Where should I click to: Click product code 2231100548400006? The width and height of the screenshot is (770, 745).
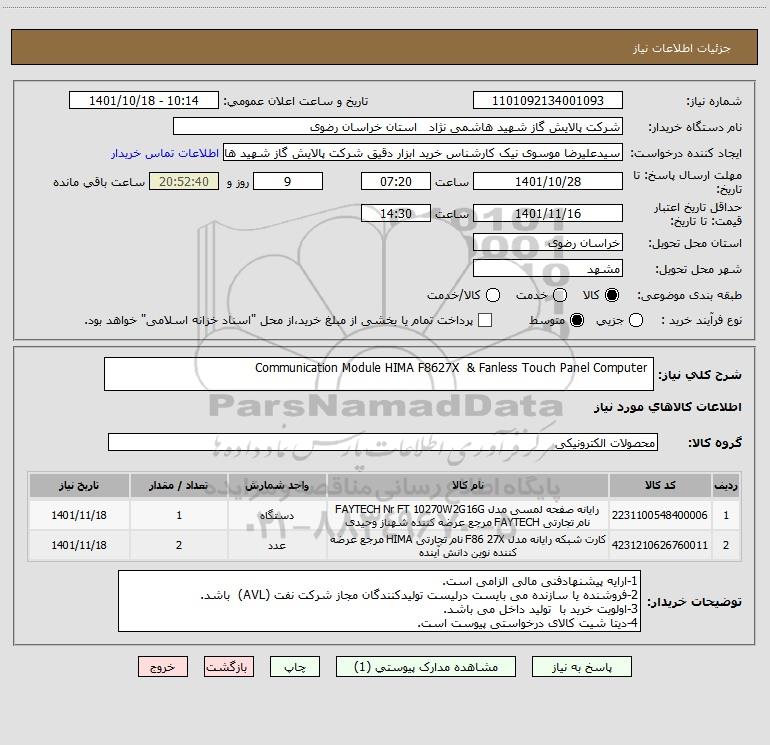tap(660, 515)
